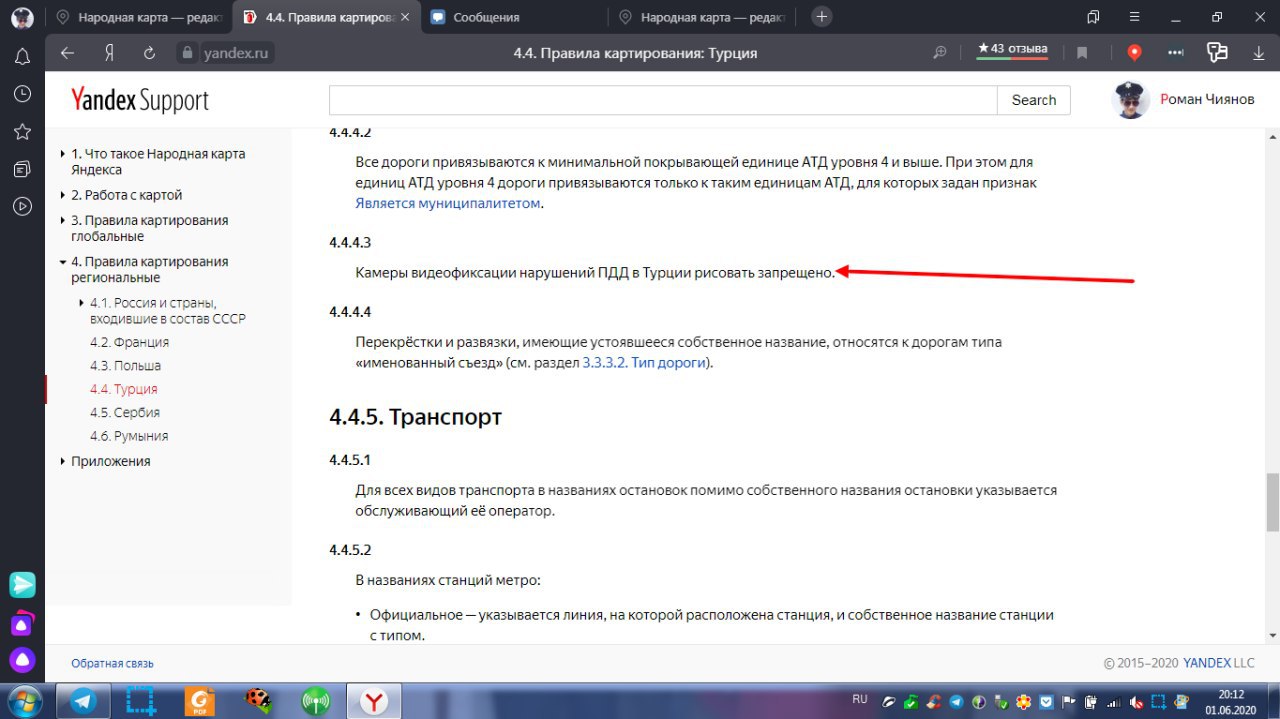Switch to the Сообщения tab
The image size is (1280, 719).
point(512,17)
